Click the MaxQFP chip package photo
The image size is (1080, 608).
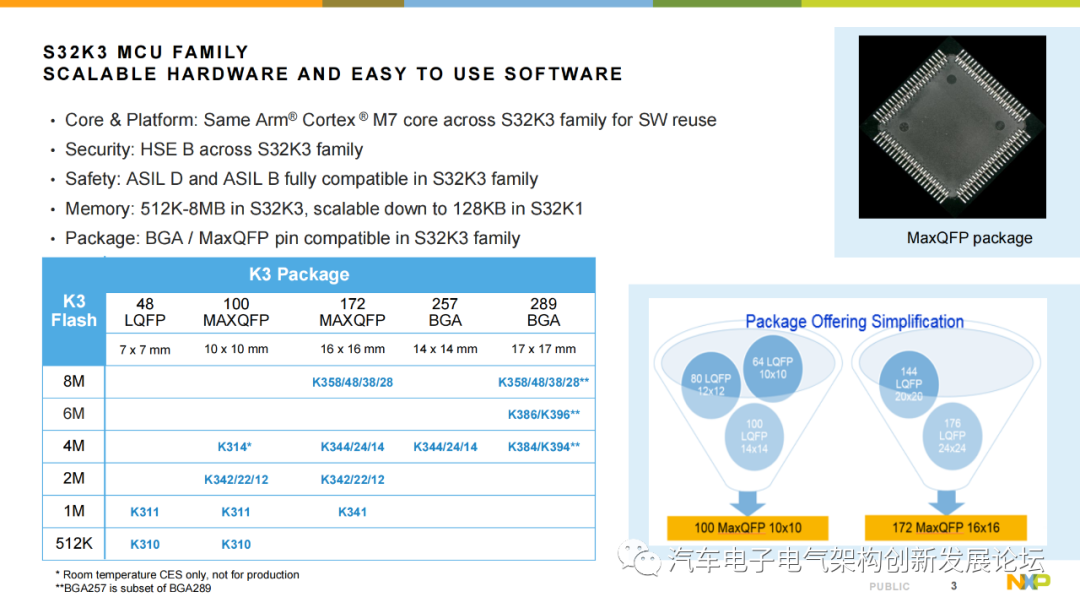point(952,127)
